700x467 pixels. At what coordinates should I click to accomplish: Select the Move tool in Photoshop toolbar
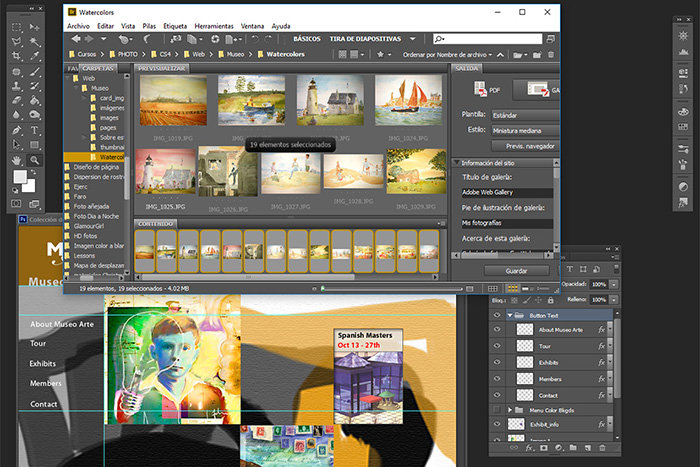click(34, 27)
